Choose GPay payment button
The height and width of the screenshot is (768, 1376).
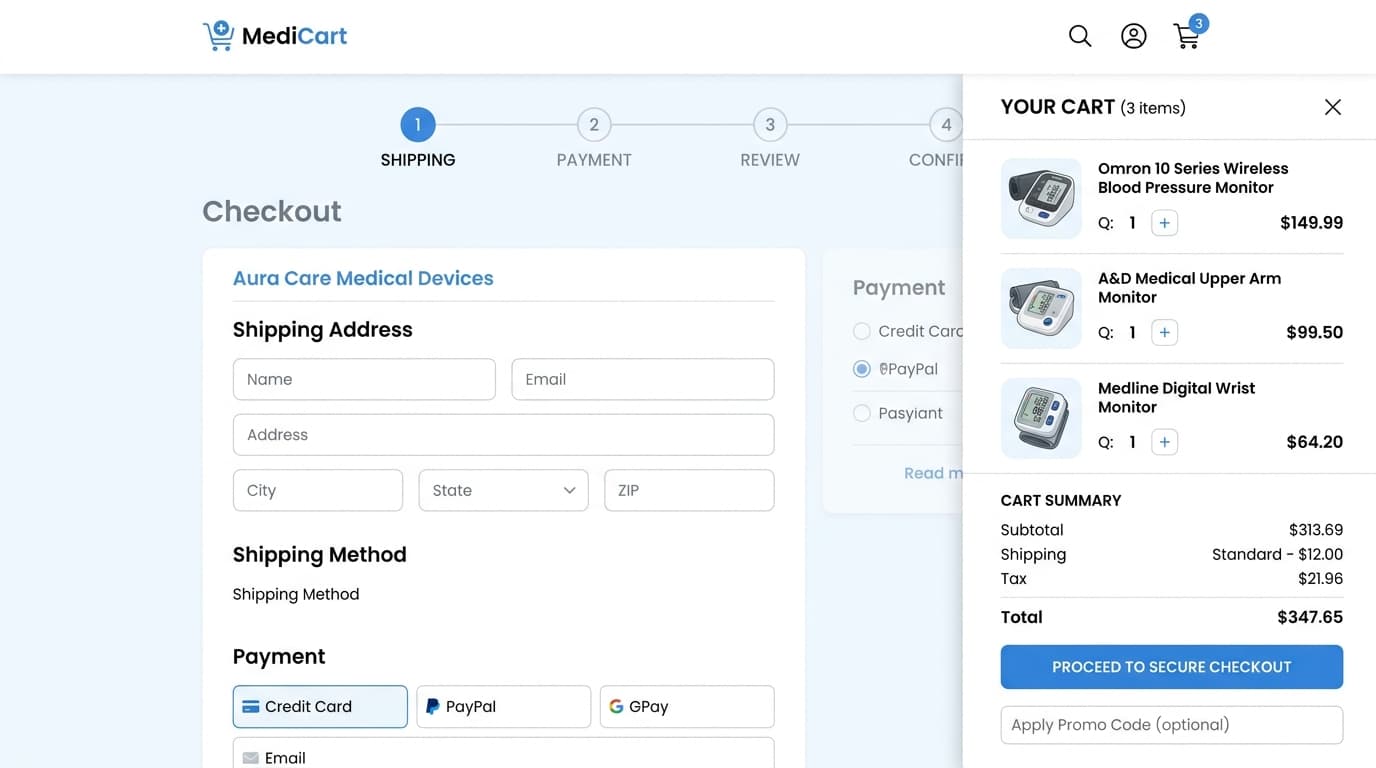coord(687,706)
